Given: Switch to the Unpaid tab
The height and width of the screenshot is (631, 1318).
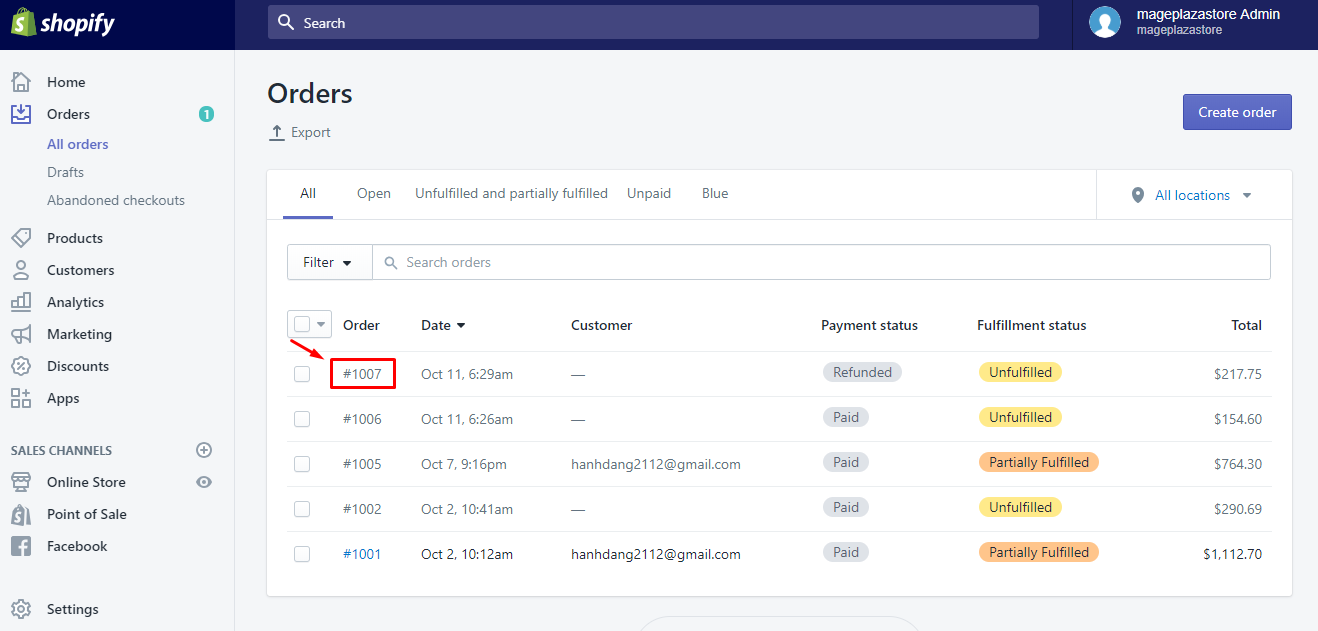Looking at the screenshot, I should click(648, 193).
